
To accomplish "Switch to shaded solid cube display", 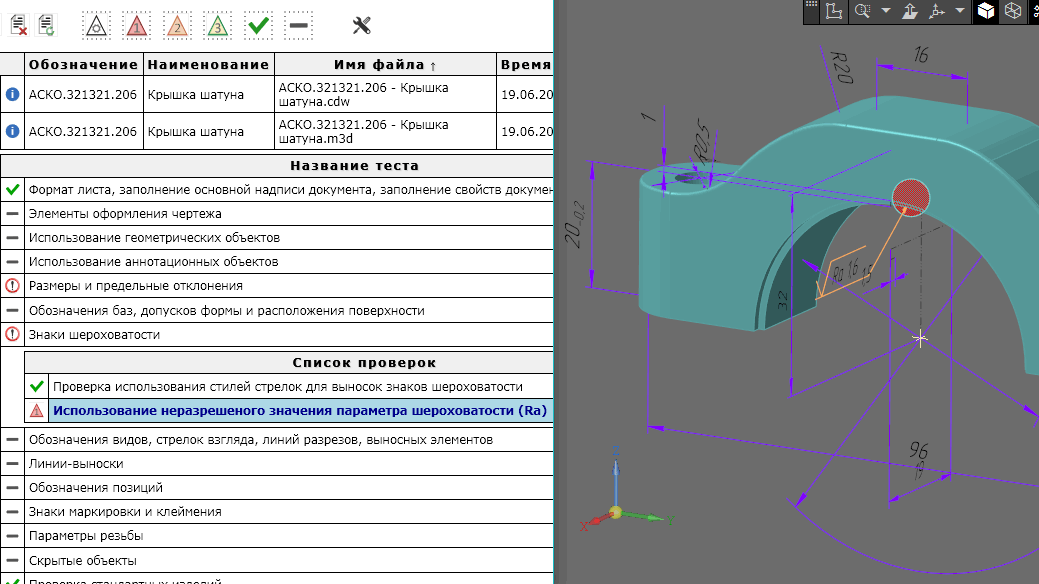I will [x=986, y=11].
